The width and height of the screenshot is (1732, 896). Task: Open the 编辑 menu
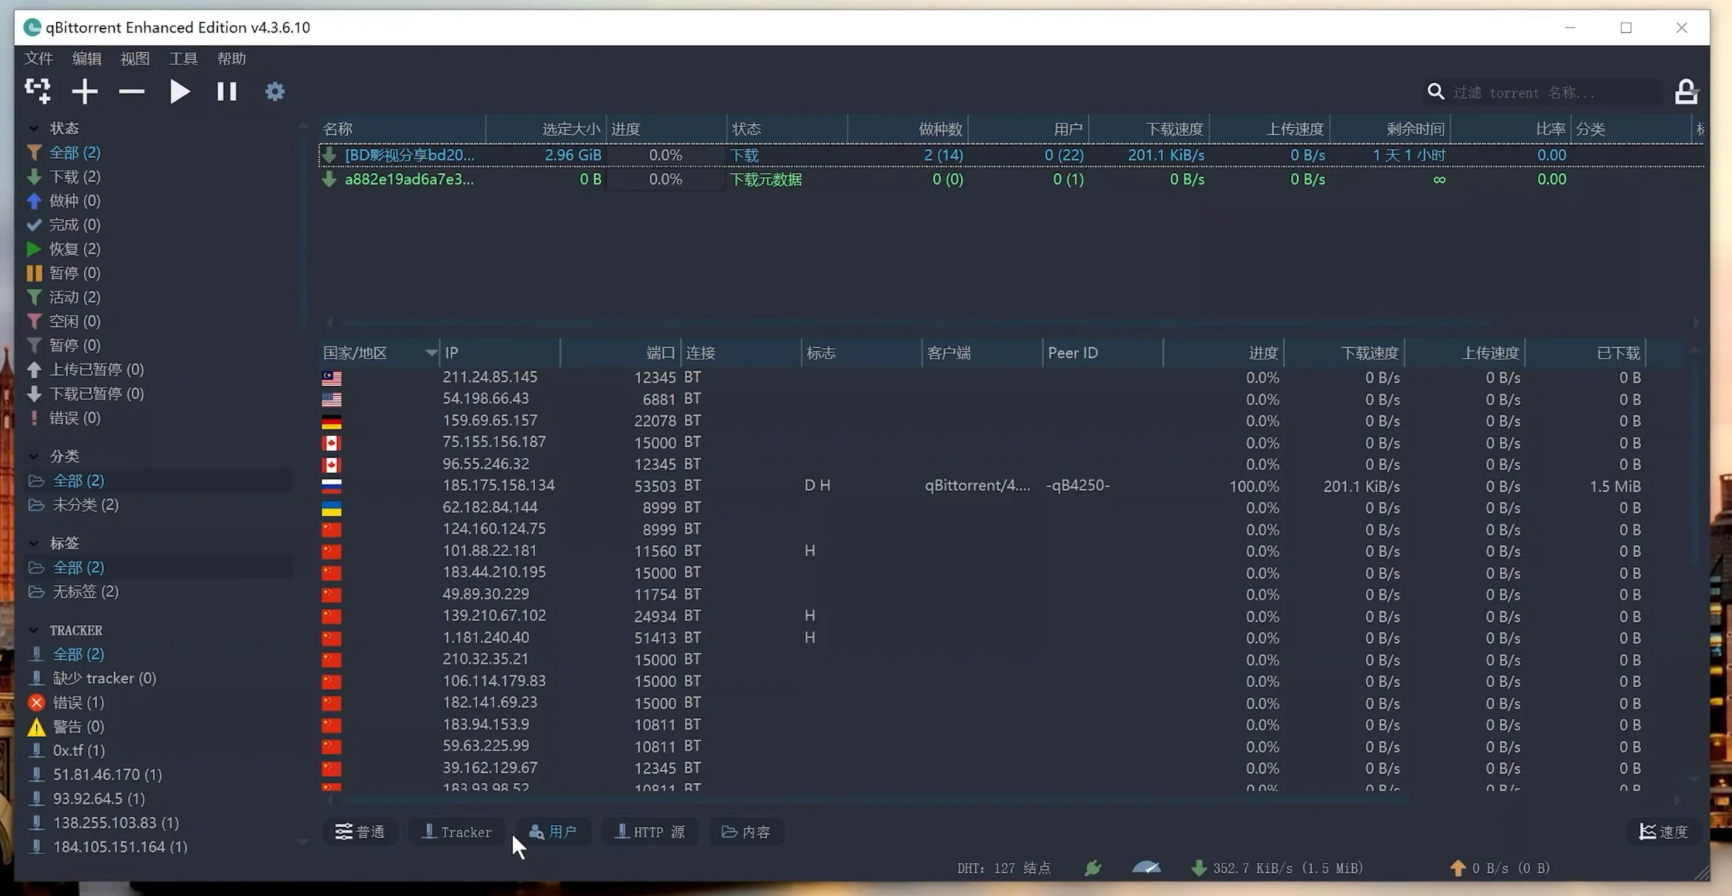point(87,58)
